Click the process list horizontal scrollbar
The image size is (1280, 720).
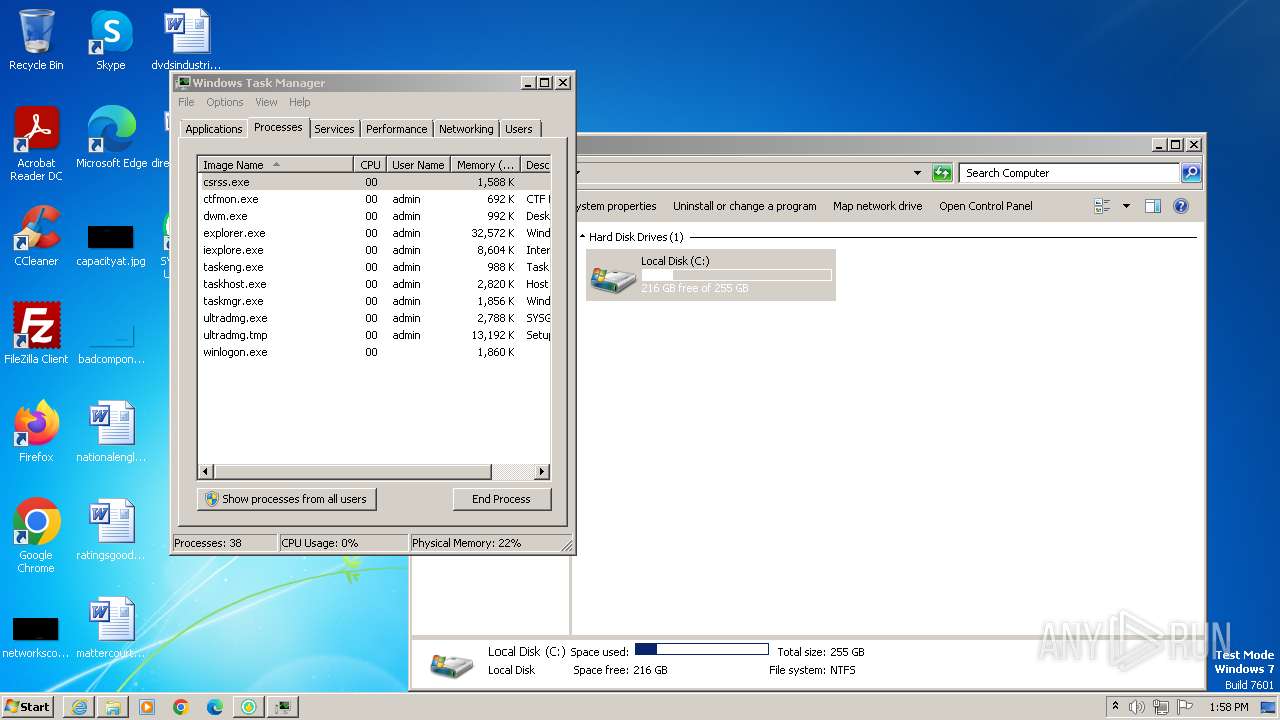coord(352,471)
